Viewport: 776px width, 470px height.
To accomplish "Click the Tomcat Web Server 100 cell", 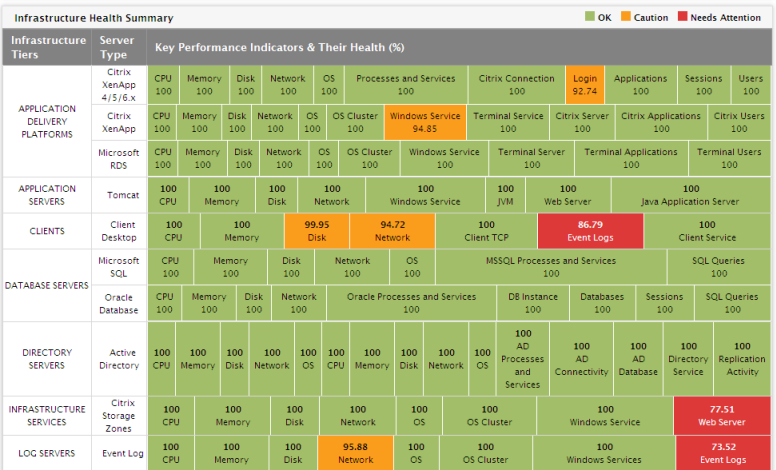I will [568, 195].
